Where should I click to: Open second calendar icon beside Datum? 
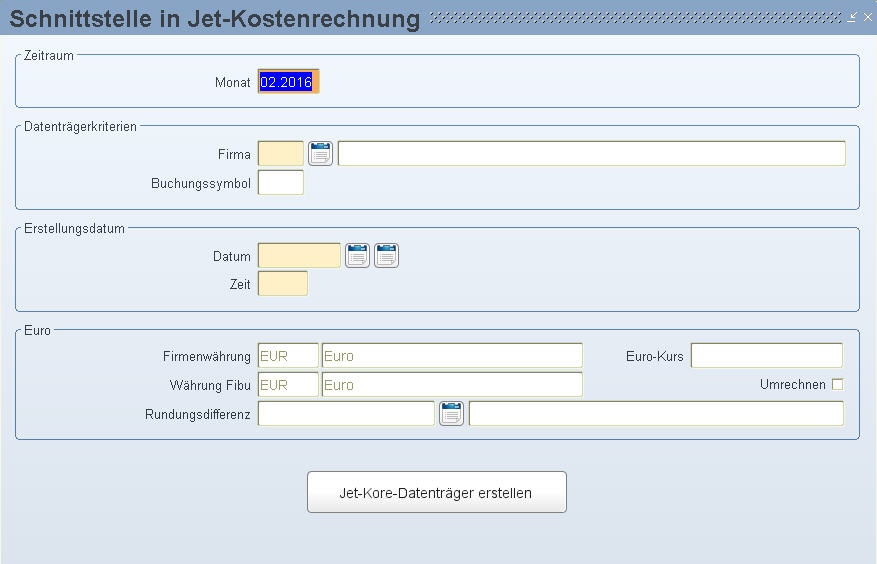point(386,256)
